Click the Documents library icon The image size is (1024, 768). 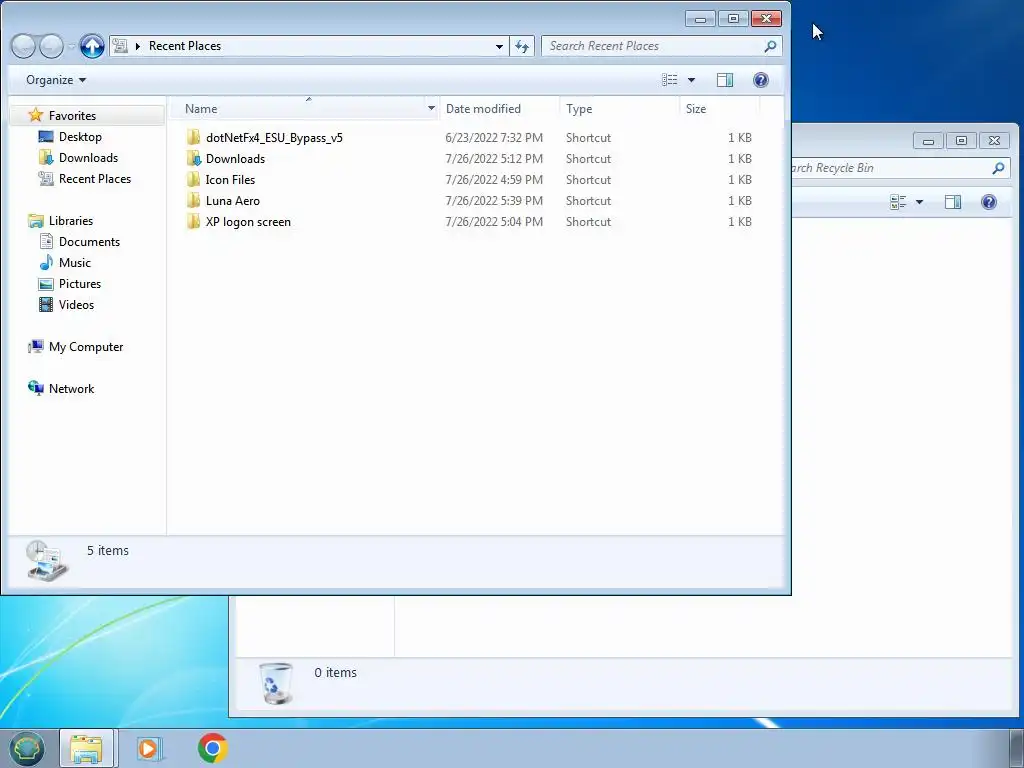[x=46, y=242]
